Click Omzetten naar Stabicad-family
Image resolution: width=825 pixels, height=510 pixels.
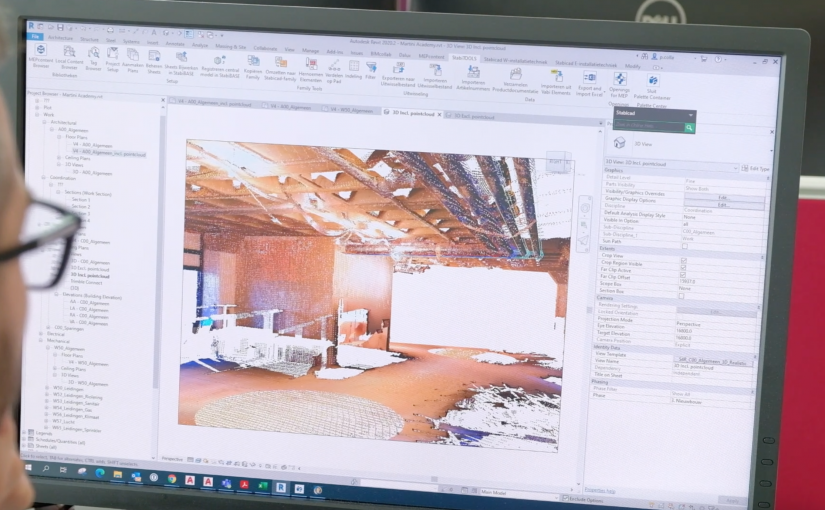pyautogui.click(x=281, y=69)
